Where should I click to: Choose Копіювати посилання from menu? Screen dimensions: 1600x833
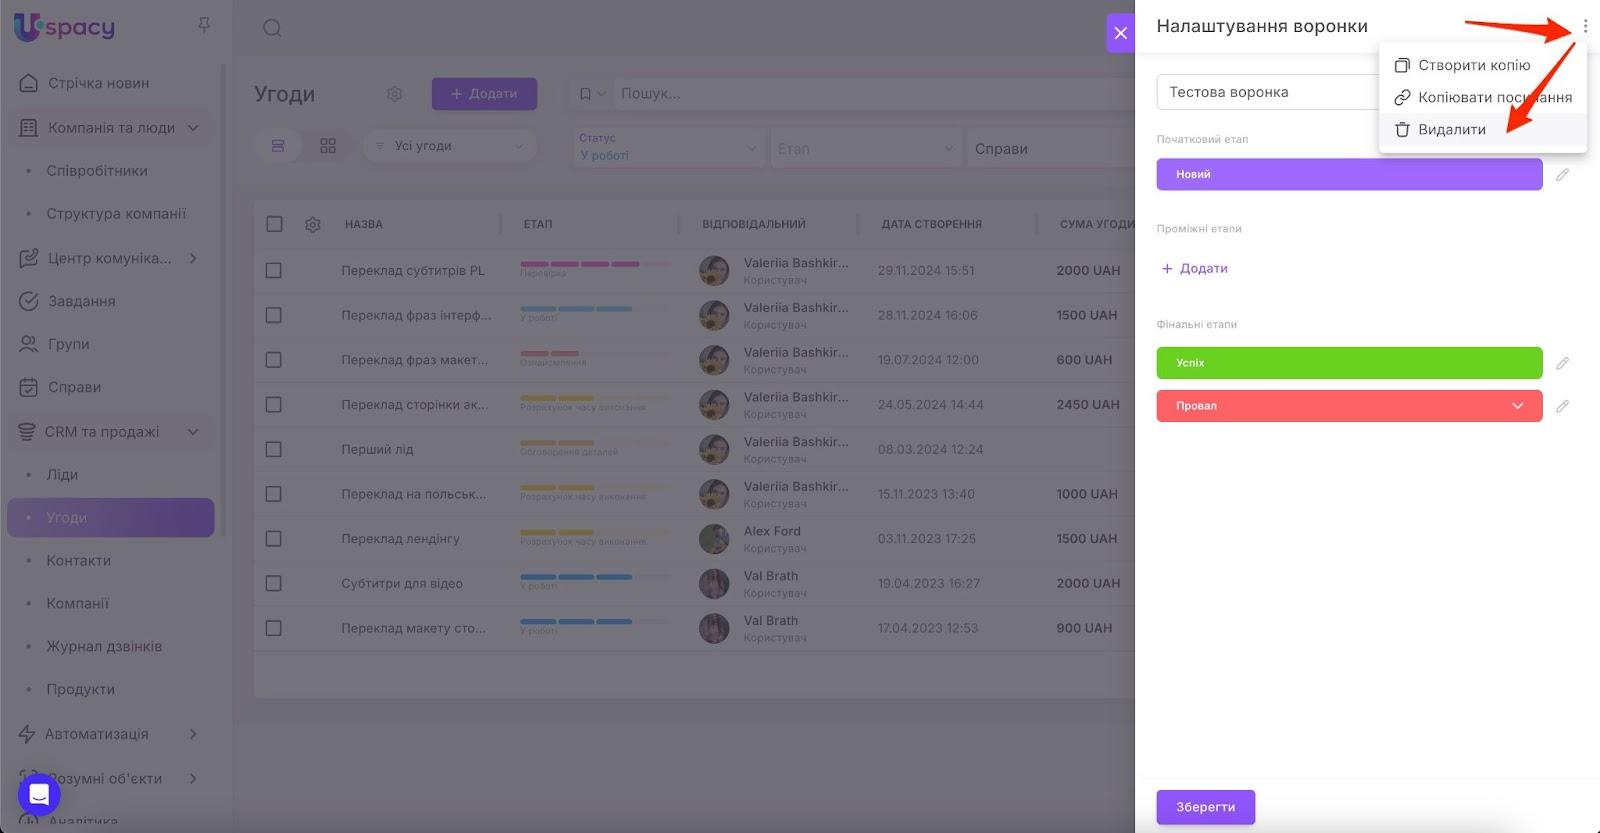[x=1482, y=97]
